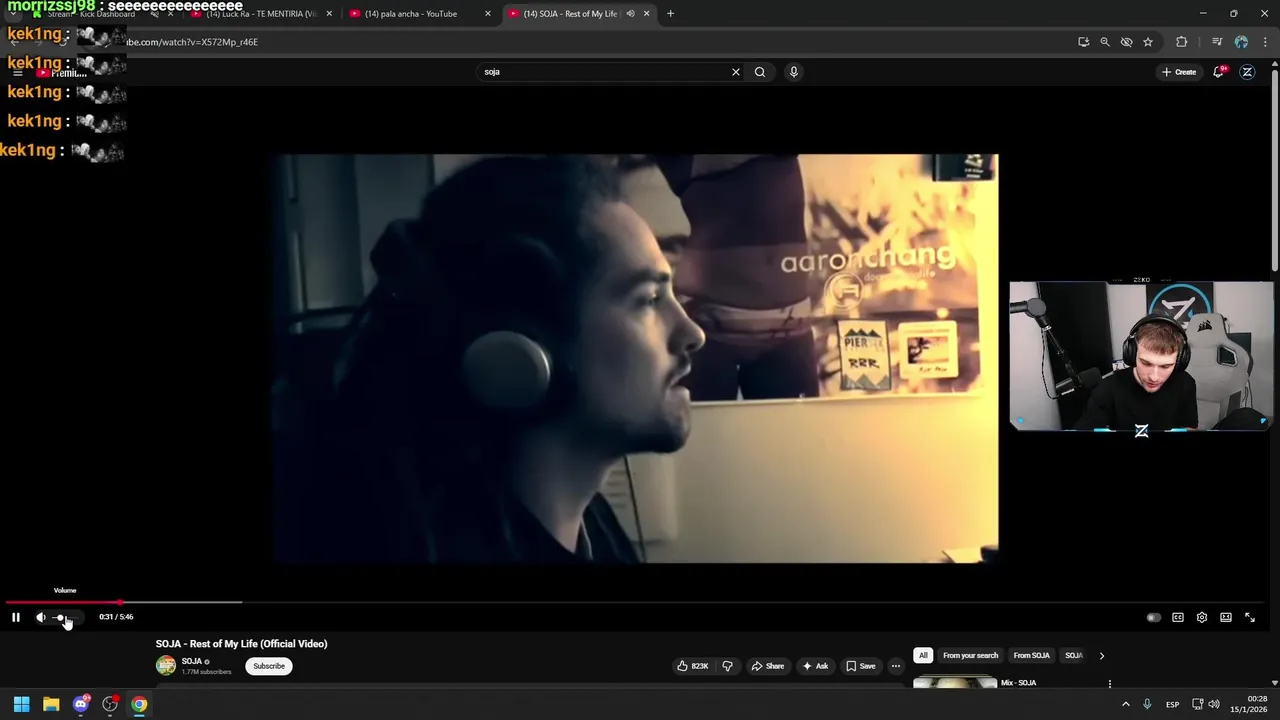This screenshot has width=1280, height=720.
Task: Open OBS Studio from the taskbar
Action: pyautogui.click(x=110, y=705)
